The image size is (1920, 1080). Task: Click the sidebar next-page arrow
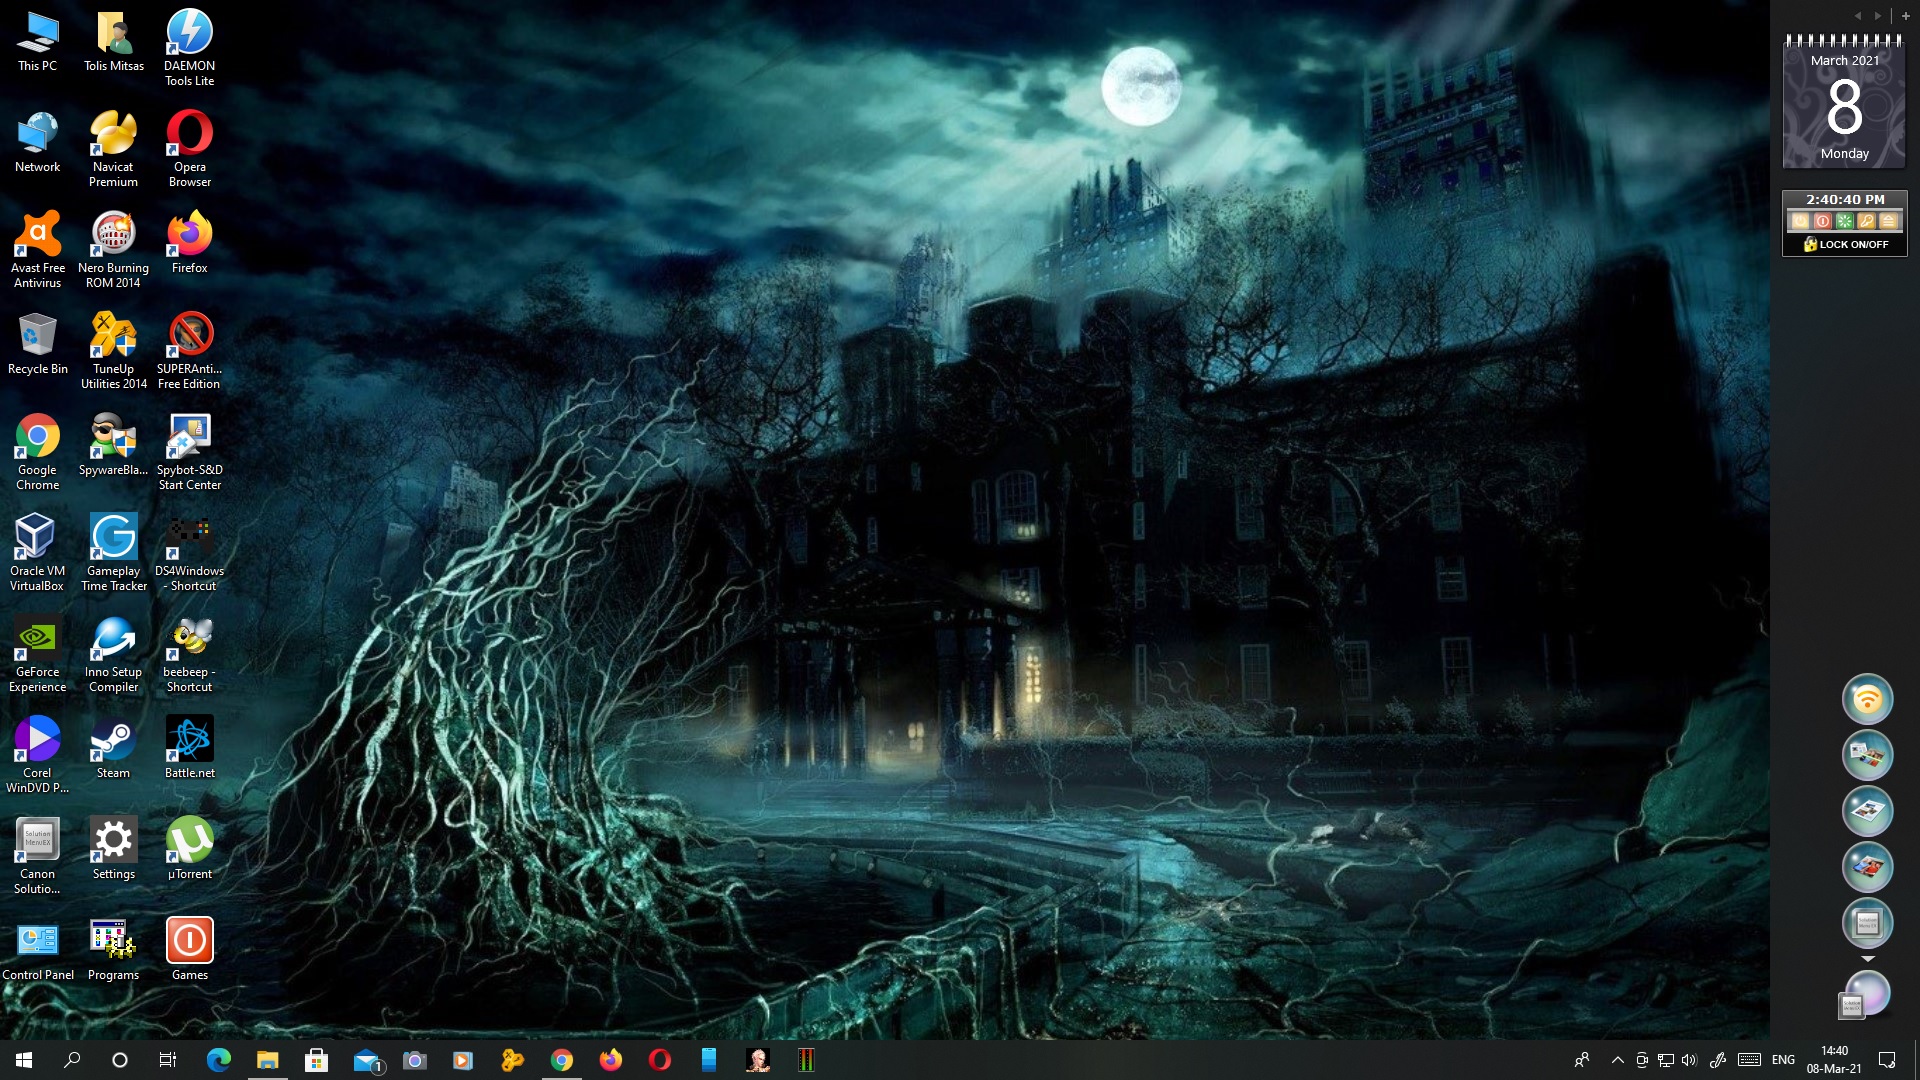click(x=1878, y=16)
